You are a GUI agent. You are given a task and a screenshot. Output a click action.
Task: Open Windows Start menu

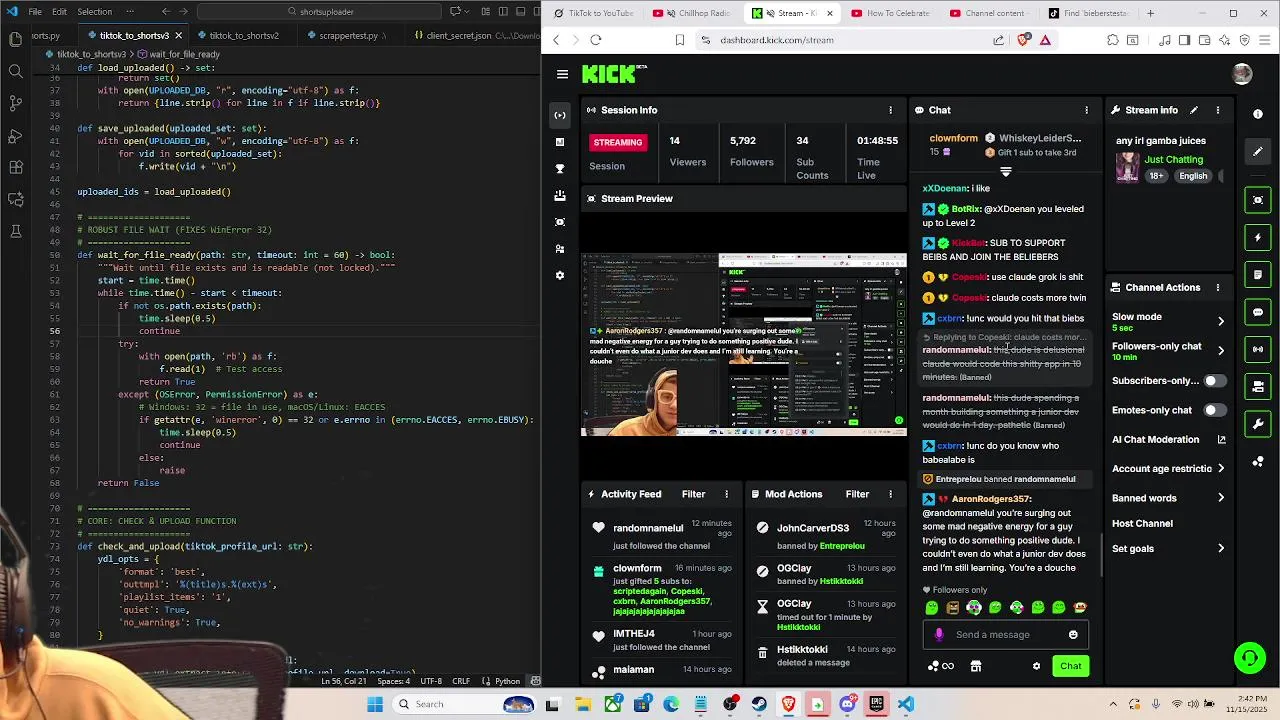pos(375,704)
